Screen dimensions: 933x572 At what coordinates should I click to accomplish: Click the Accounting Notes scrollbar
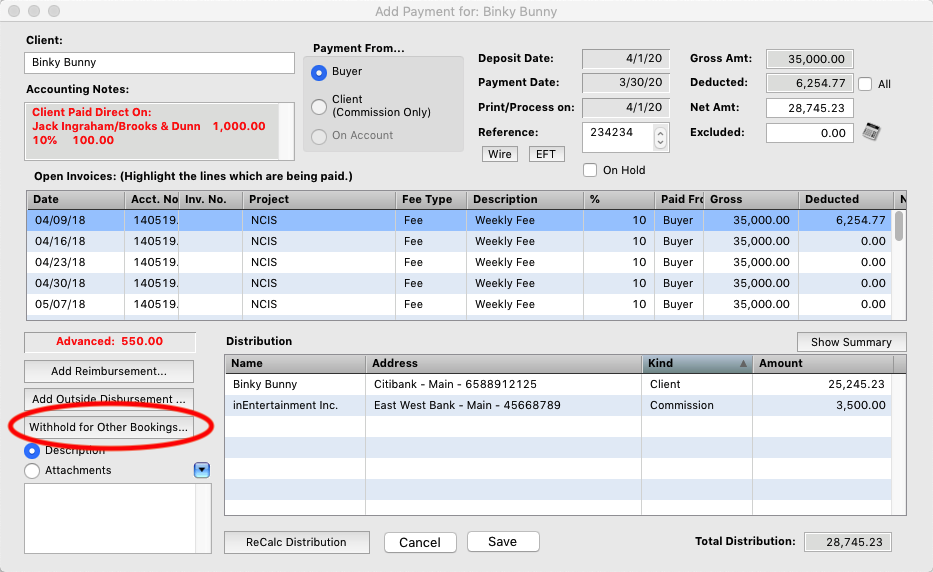[286, 131]
